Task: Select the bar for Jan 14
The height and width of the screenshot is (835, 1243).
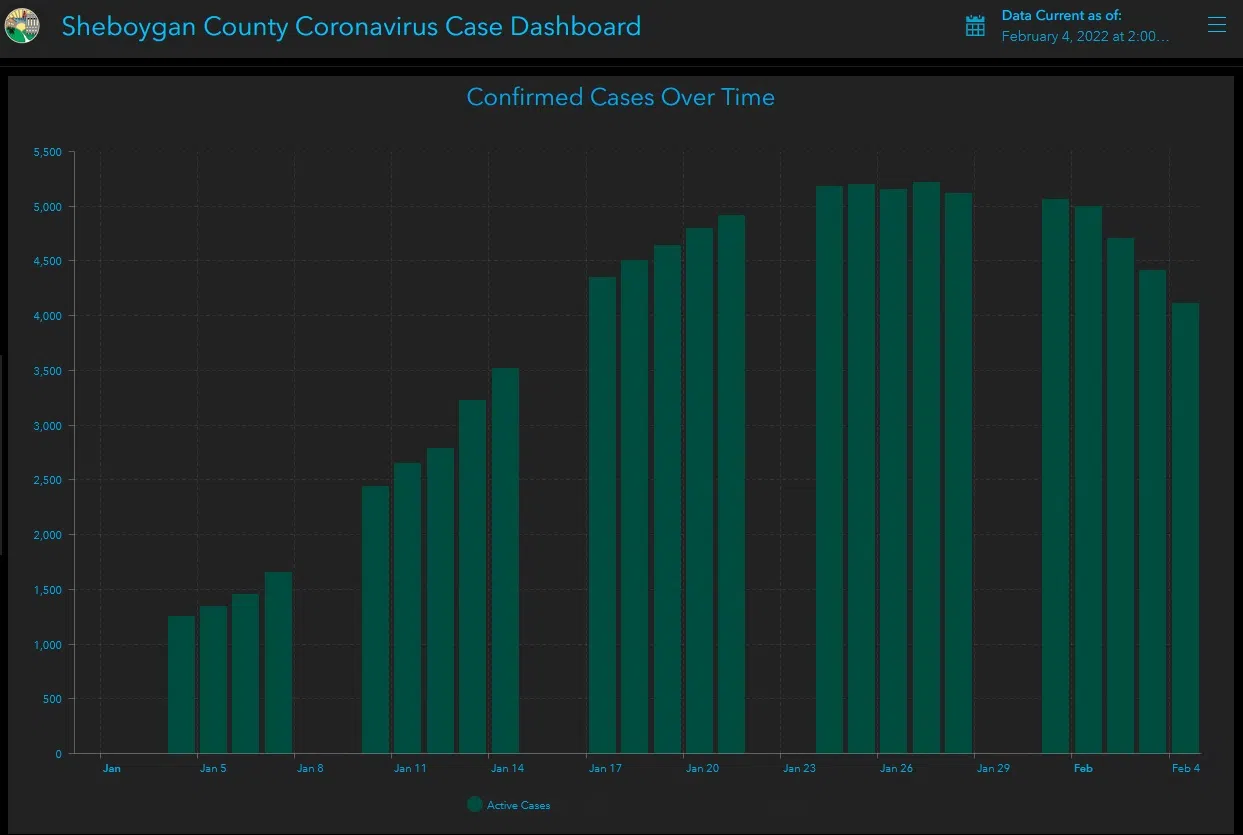Action: click(505, 560)
